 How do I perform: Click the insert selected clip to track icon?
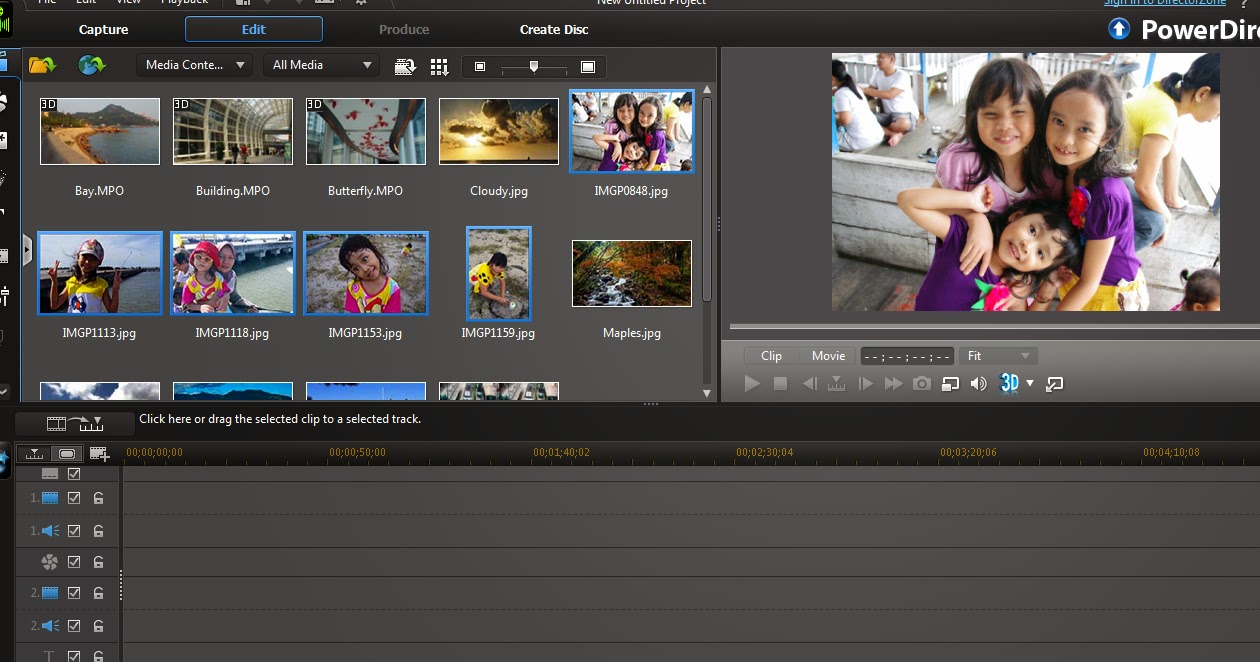(x=75, y=424)
